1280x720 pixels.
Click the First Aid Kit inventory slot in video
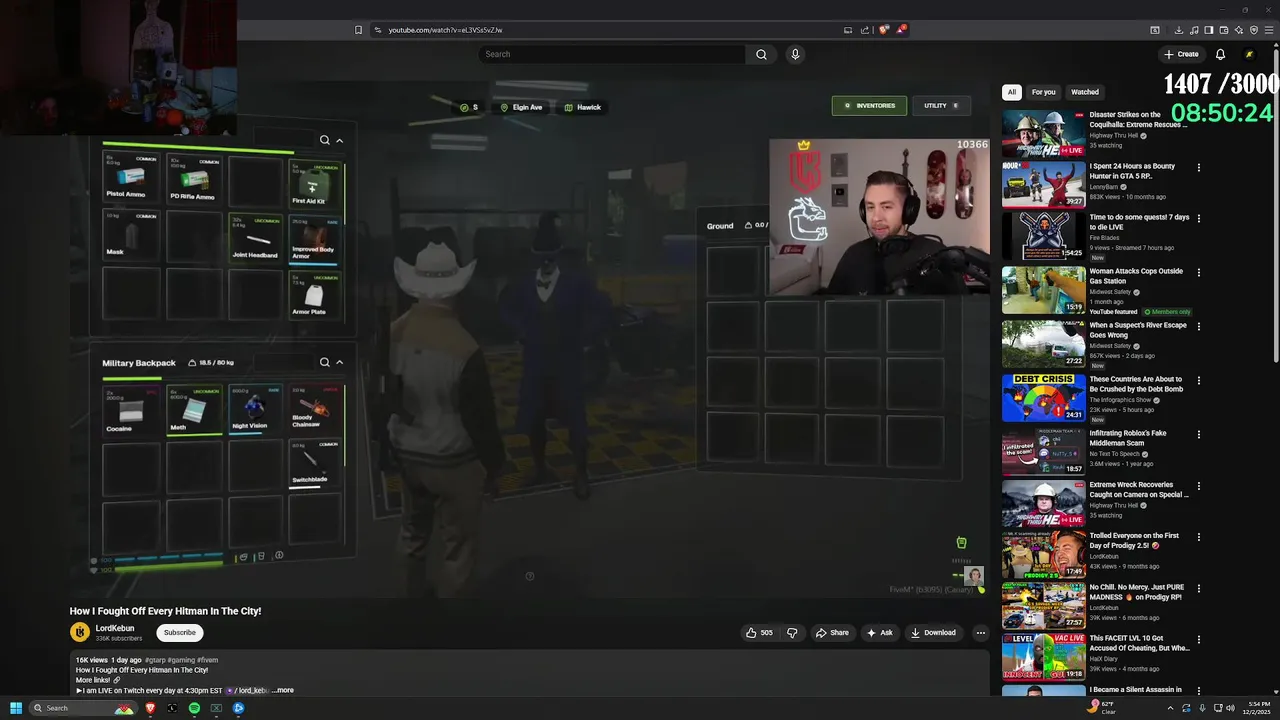pyautogui.click(x=314, y=185)
